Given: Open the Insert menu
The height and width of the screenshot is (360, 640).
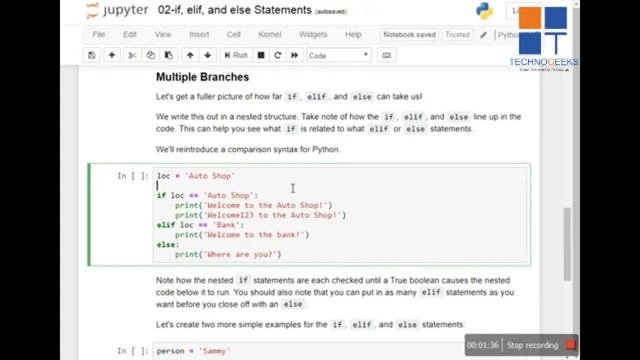Looking at the screenshot, I should (199, 35).
